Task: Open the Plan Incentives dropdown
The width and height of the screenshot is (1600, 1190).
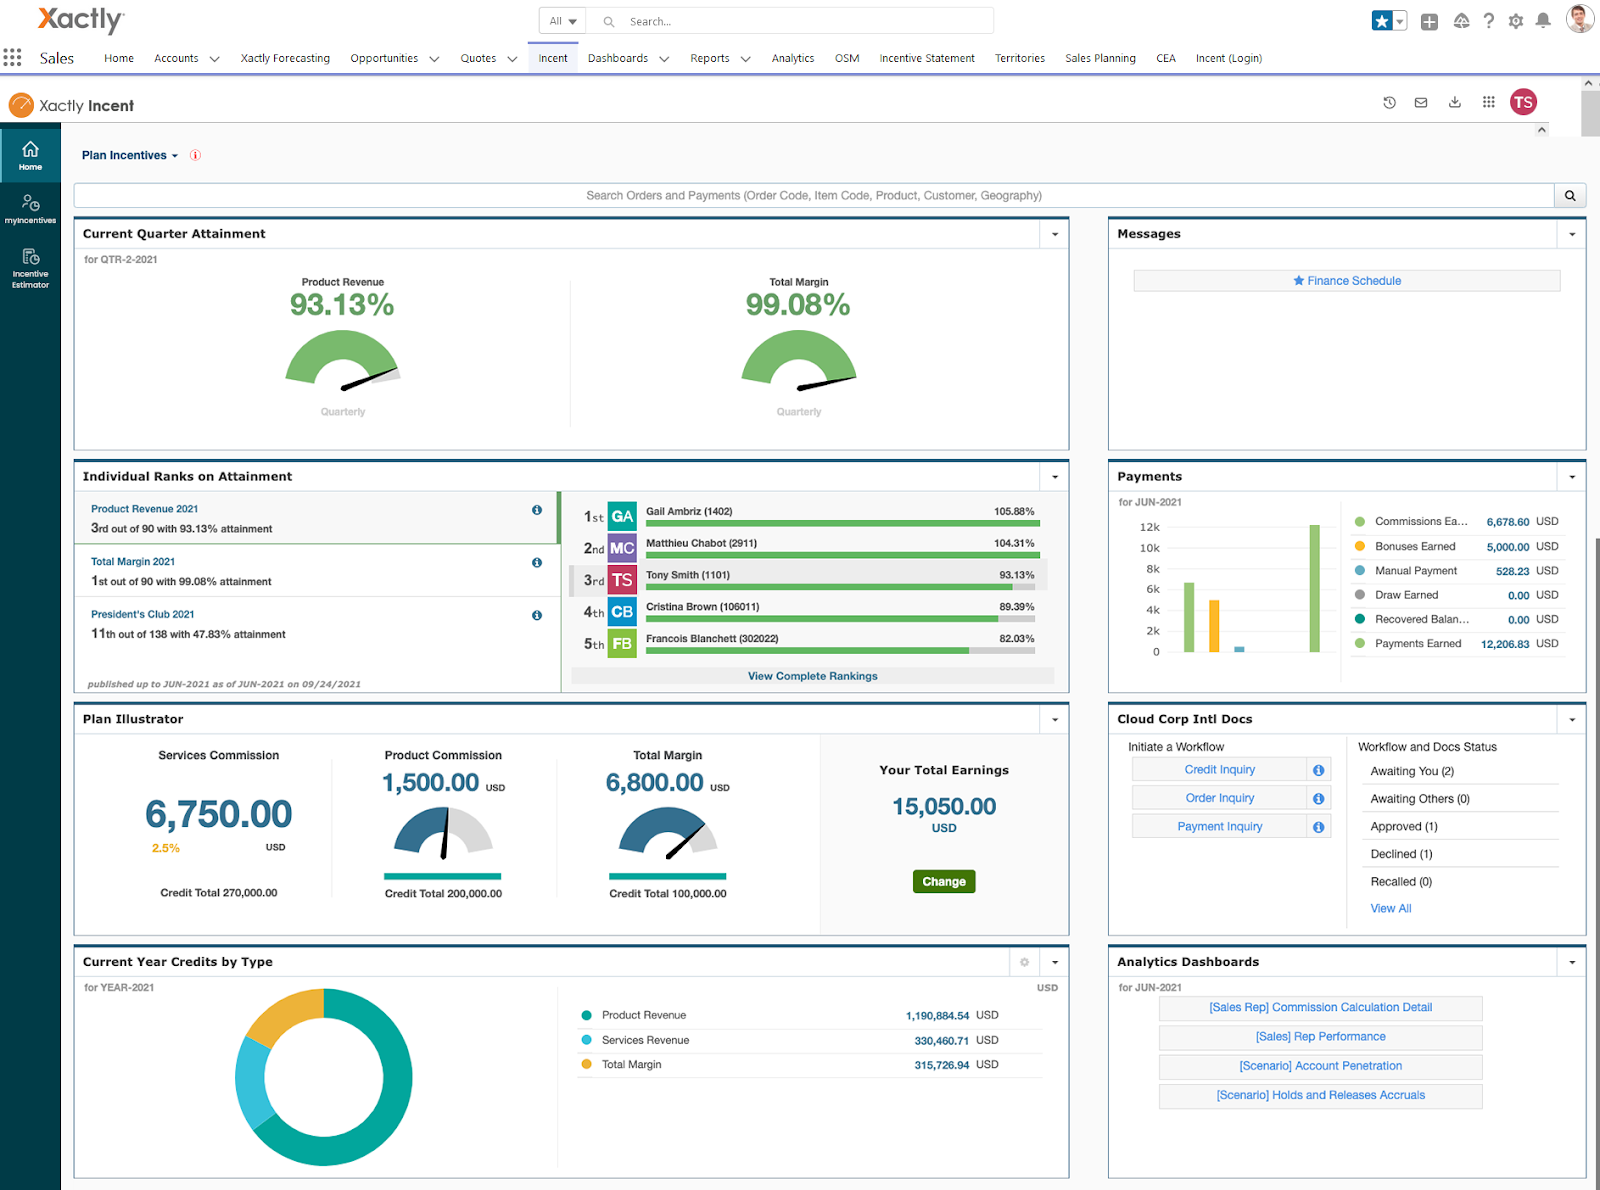Action: (x=129, y=155)
